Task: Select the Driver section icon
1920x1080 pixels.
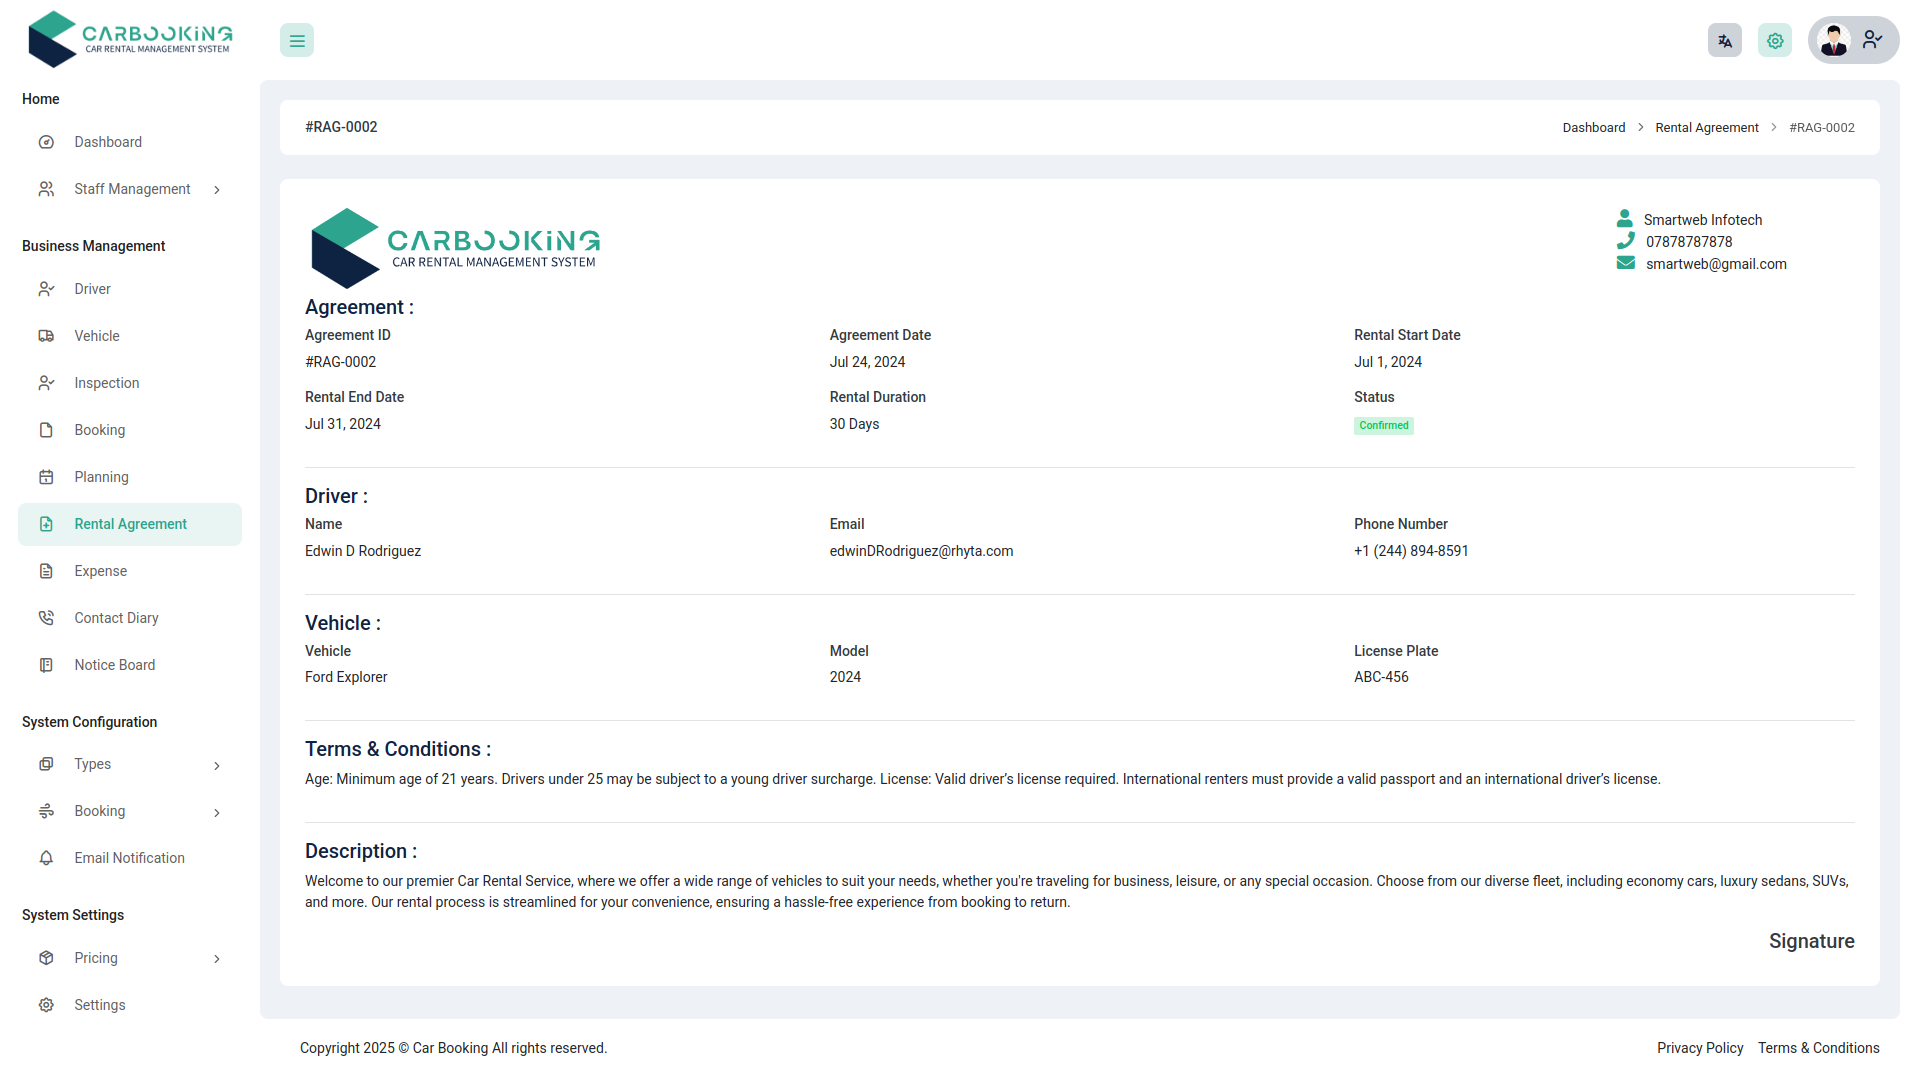Action: pyautogui.click(x=47, y=289)
